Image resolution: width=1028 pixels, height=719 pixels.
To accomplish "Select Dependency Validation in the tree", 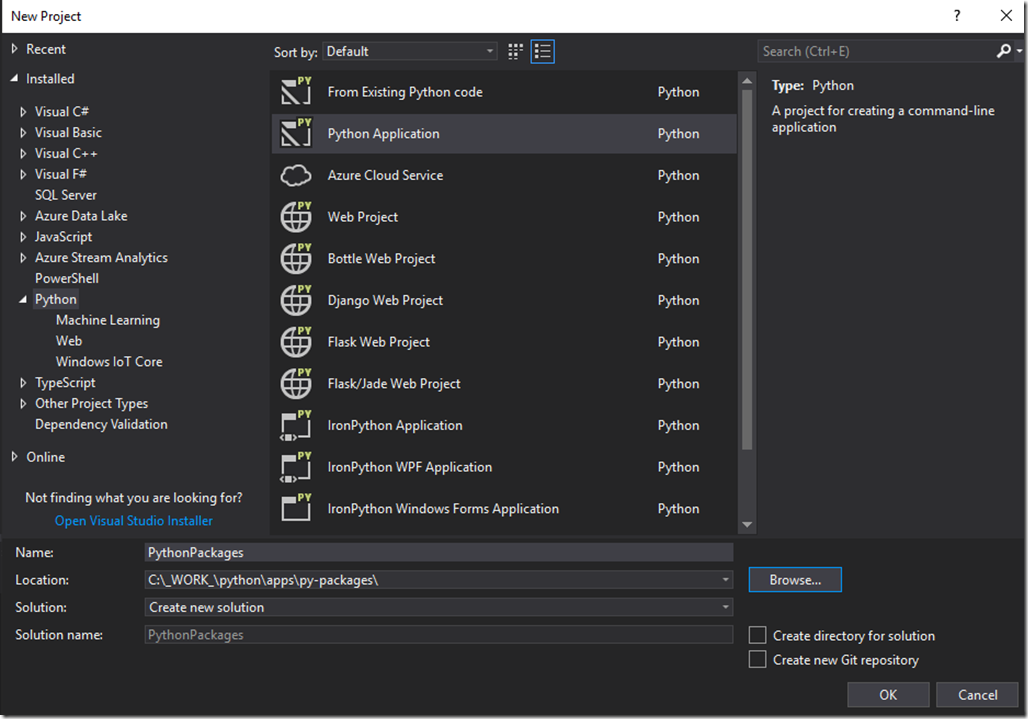I will pos(101,424).
